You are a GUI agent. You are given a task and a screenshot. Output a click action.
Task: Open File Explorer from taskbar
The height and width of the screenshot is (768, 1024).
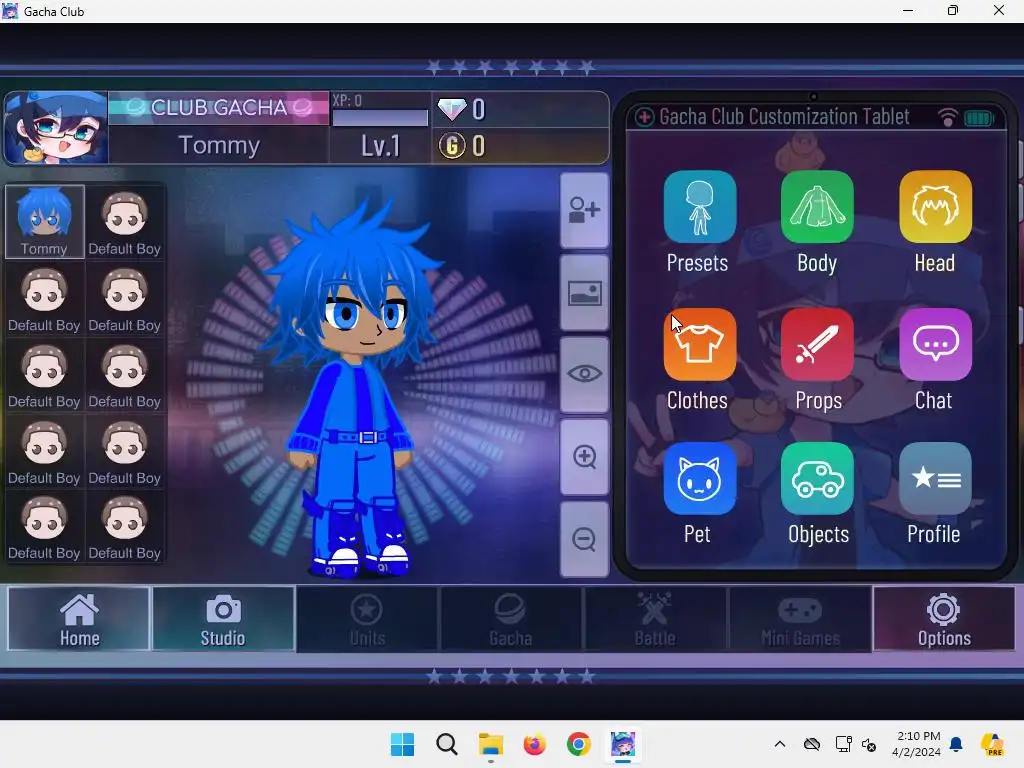[x=490, y=744]
